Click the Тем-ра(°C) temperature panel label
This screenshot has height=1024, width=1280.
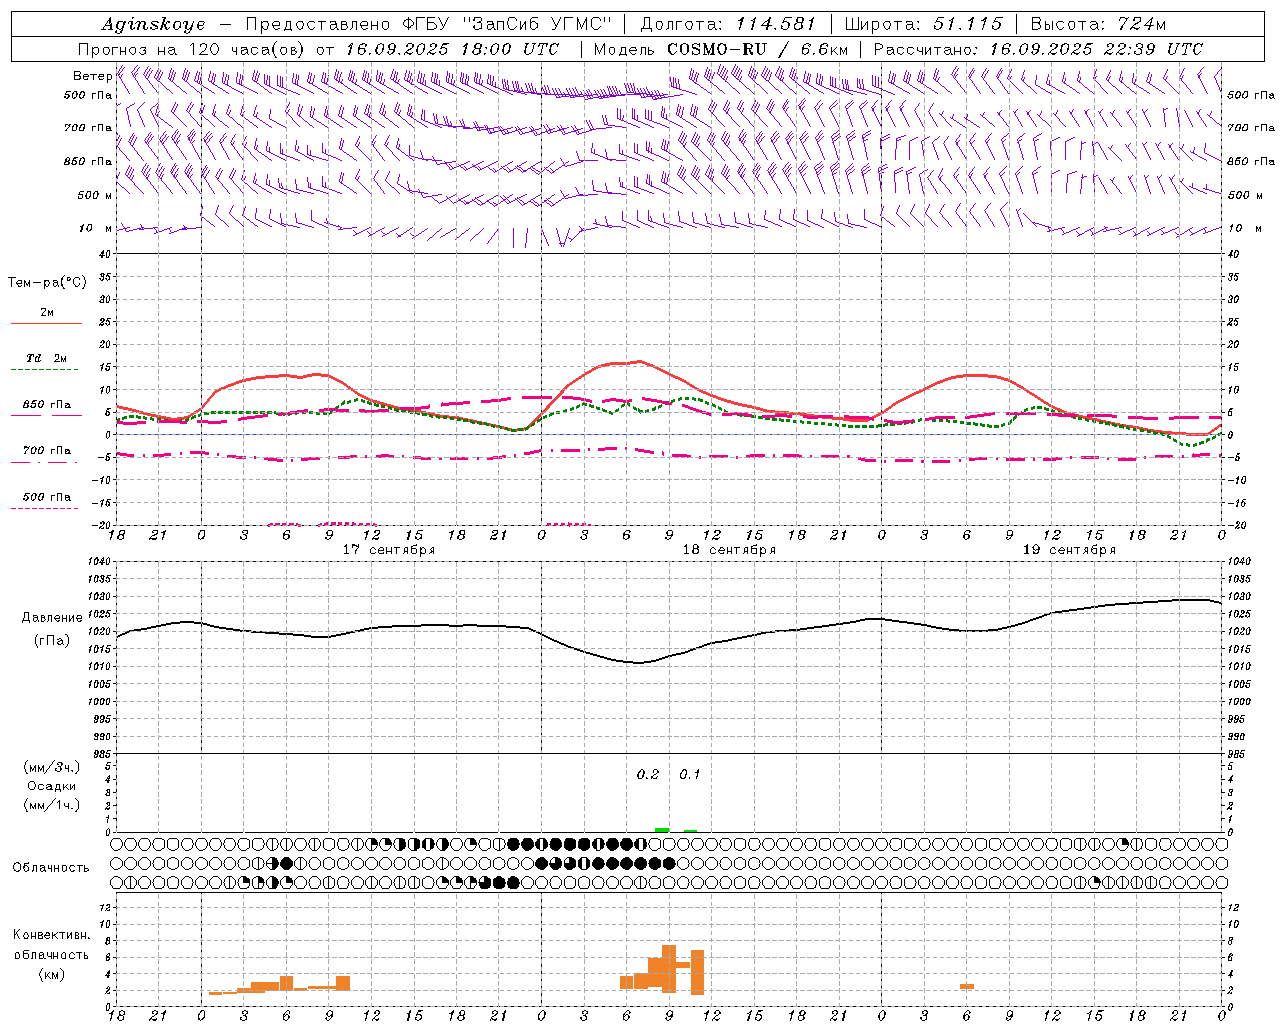[x=47, y=283]
